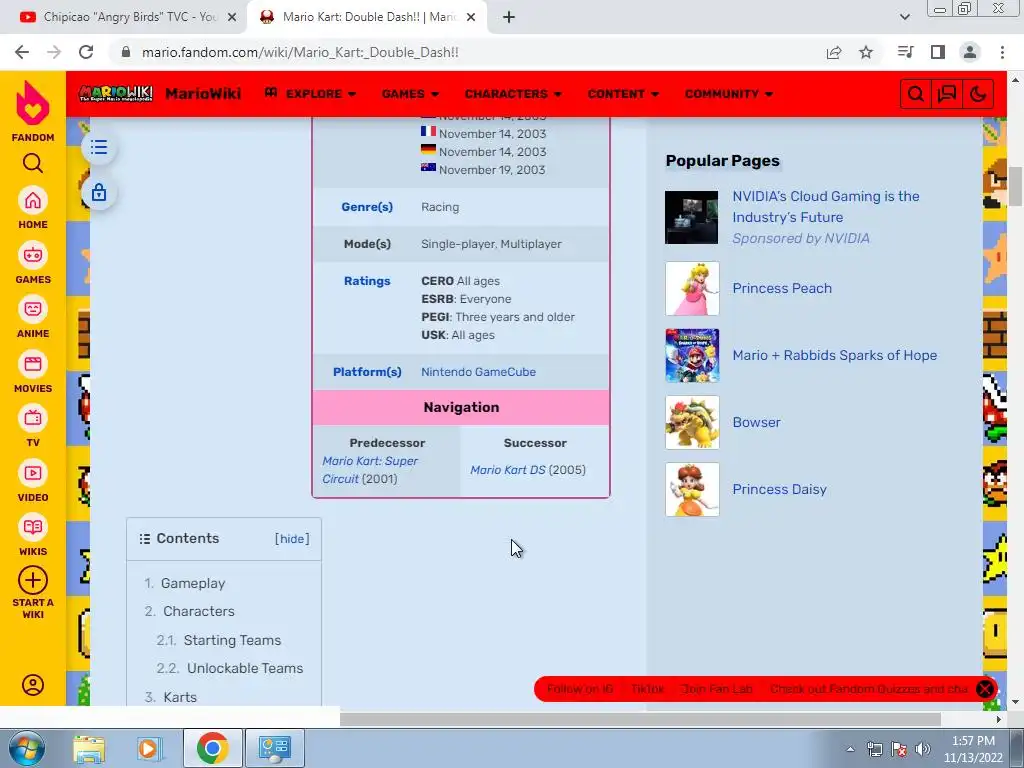Click the MarioWiki title link
Screen dimensions: 1024x768
203,94
